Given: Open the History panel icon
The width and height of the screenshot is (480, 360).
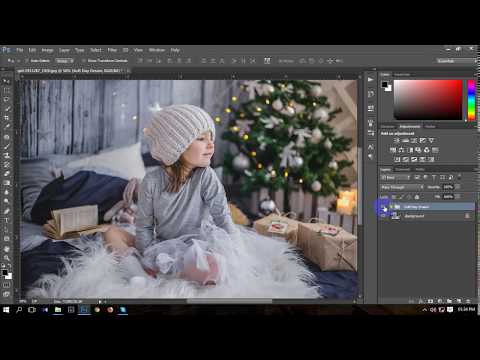Looking at the screenshot, I should pyautogui.click(x=371, y=94).
